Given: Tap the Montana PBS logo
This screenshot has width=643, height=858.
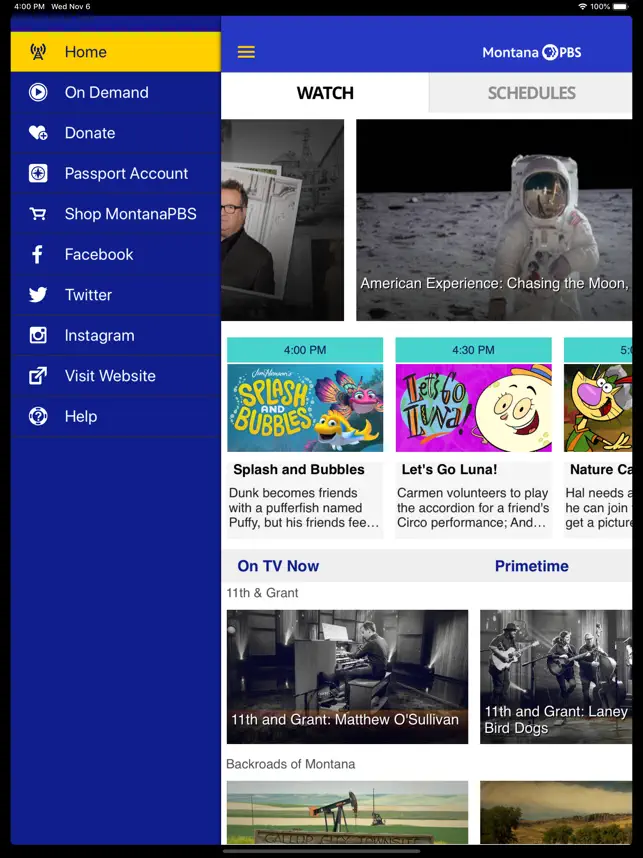Looking at the screenshot, I should [x=531, y=53].
